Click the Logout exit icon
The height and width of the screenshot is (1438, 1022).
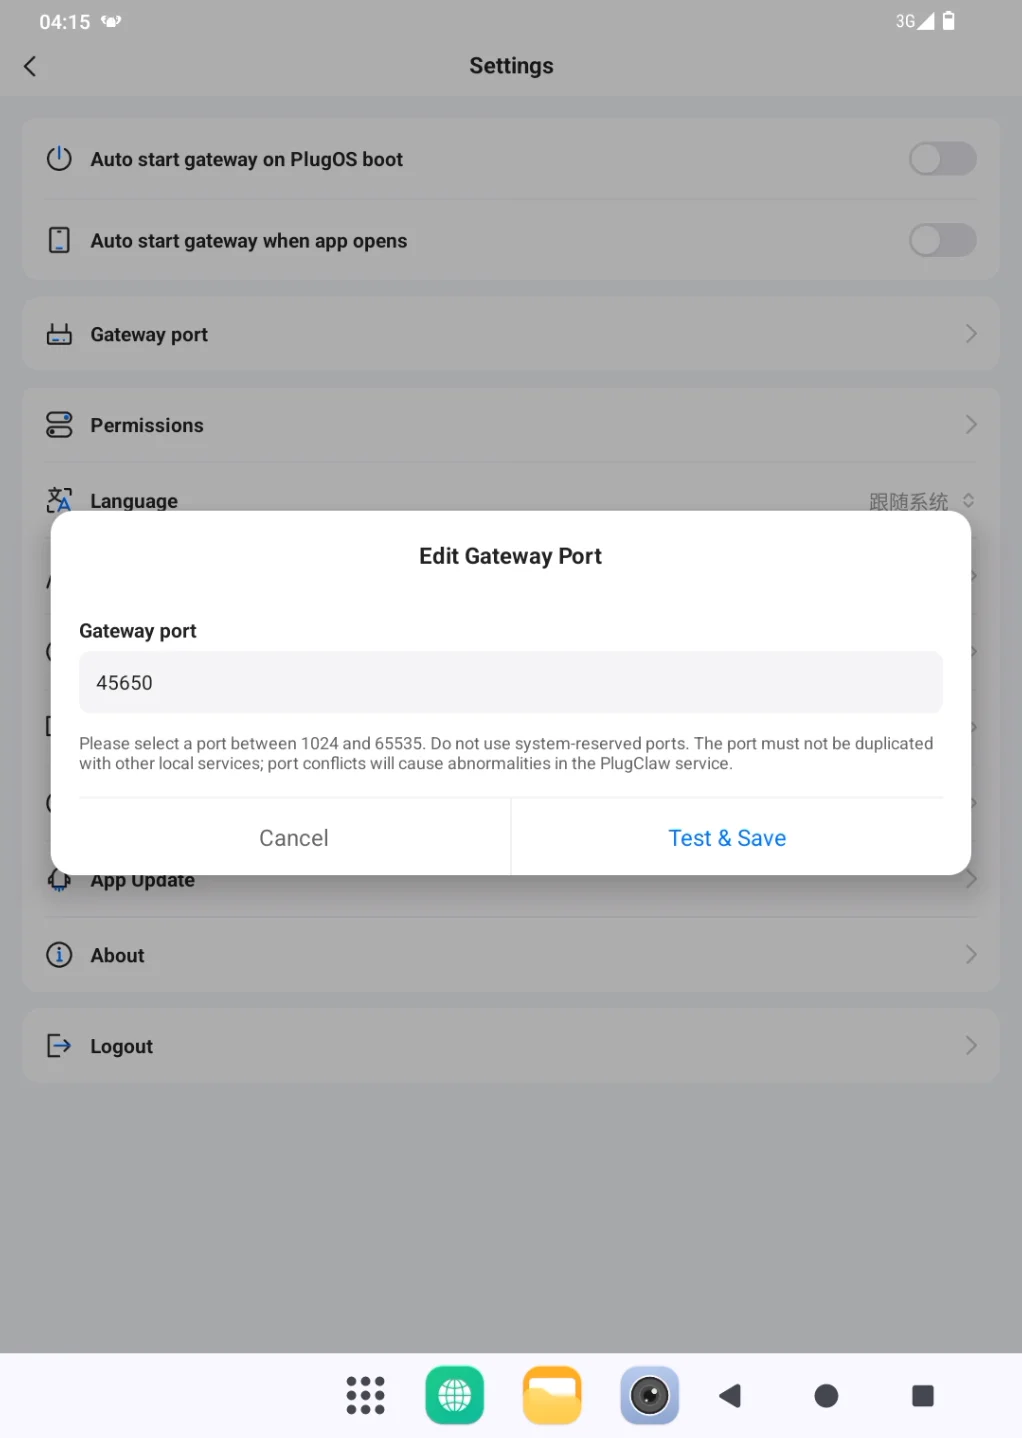pos(59,1046)
